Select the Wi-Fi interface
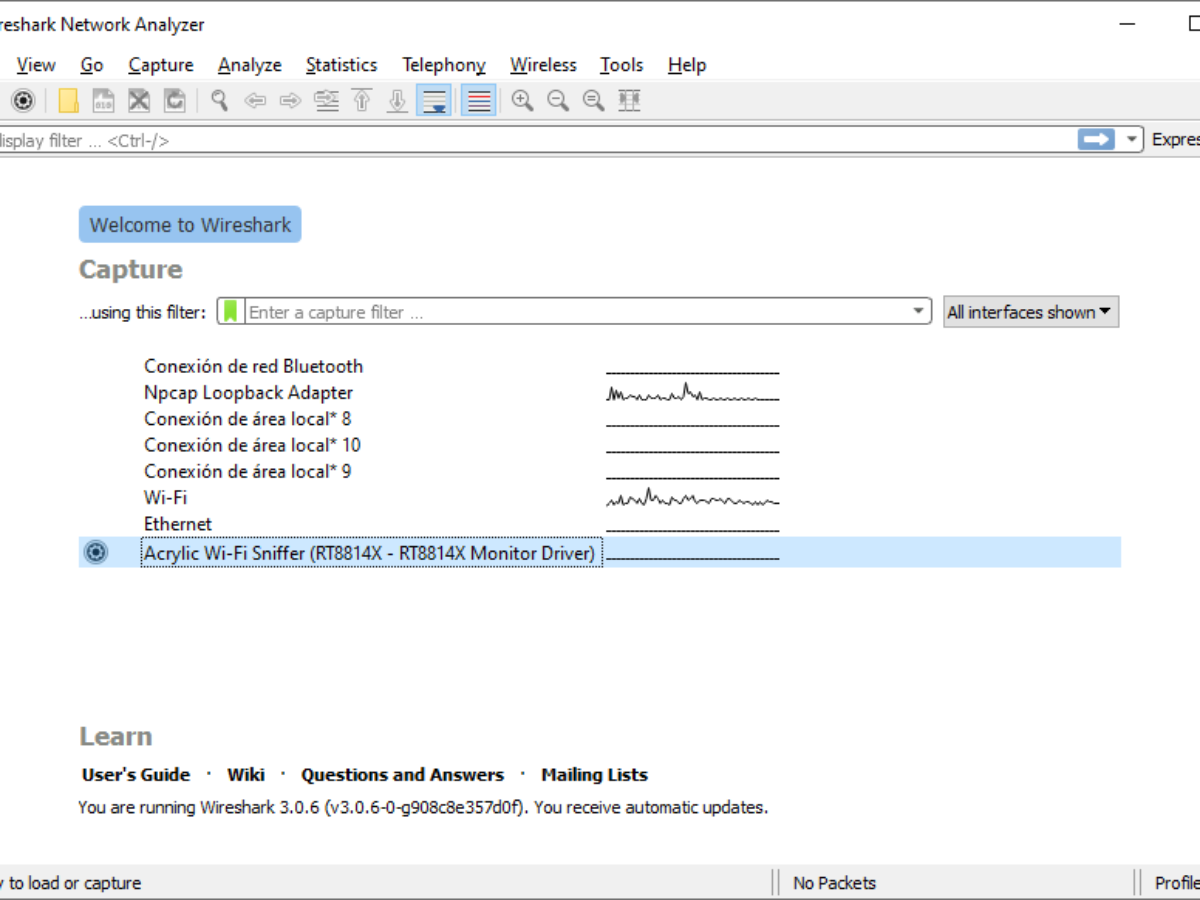 coord(165,497)
